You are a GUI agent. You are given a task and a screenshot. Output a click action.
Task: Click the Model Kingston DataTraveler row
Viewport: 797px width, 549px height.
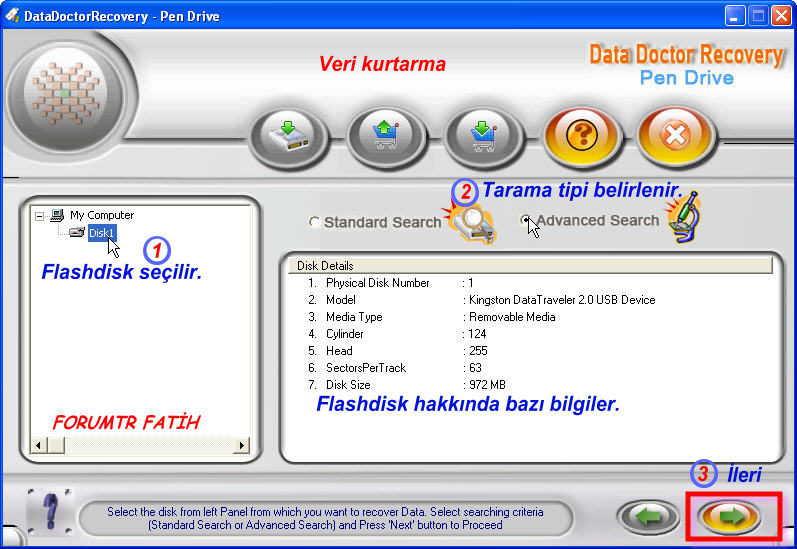[481, 300]
